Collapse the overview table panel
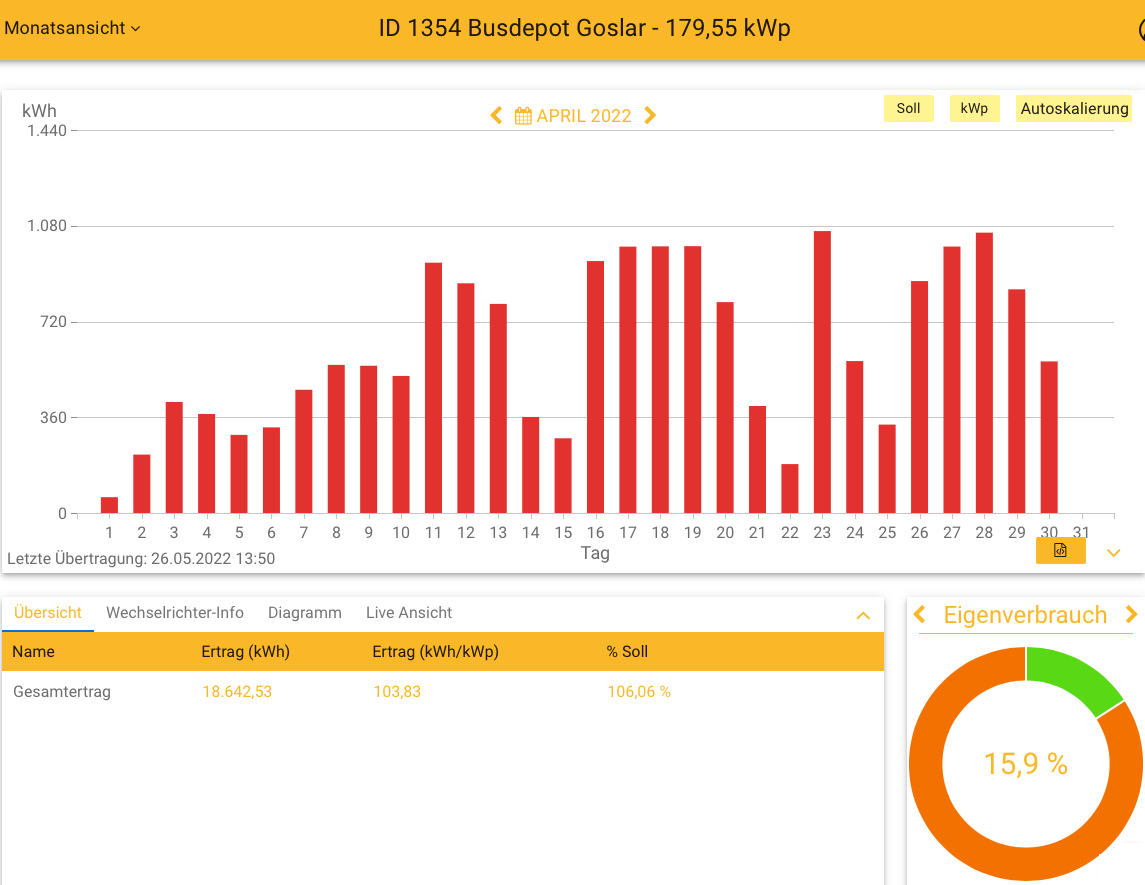Image resolution: width=1145 pixels, height=885 pixels. point(863,616)
